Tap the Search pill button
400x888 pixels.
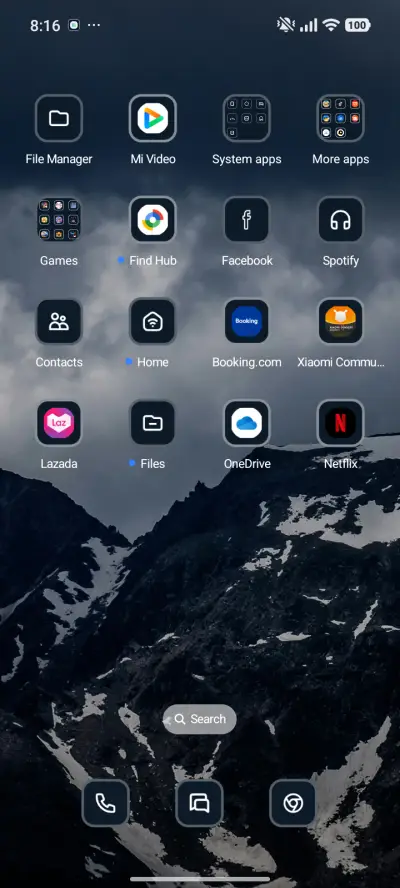(x=199, y=719)
